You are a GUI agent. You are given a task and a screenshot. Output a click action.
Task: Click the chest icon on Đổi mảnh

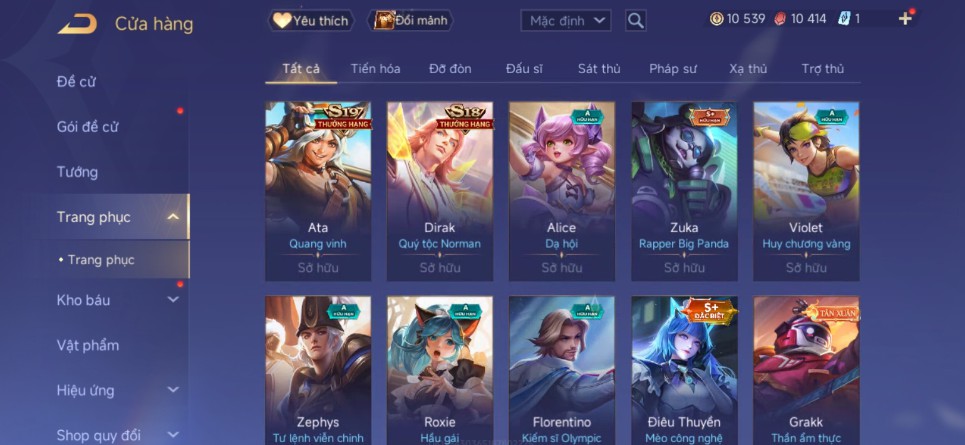384,20
